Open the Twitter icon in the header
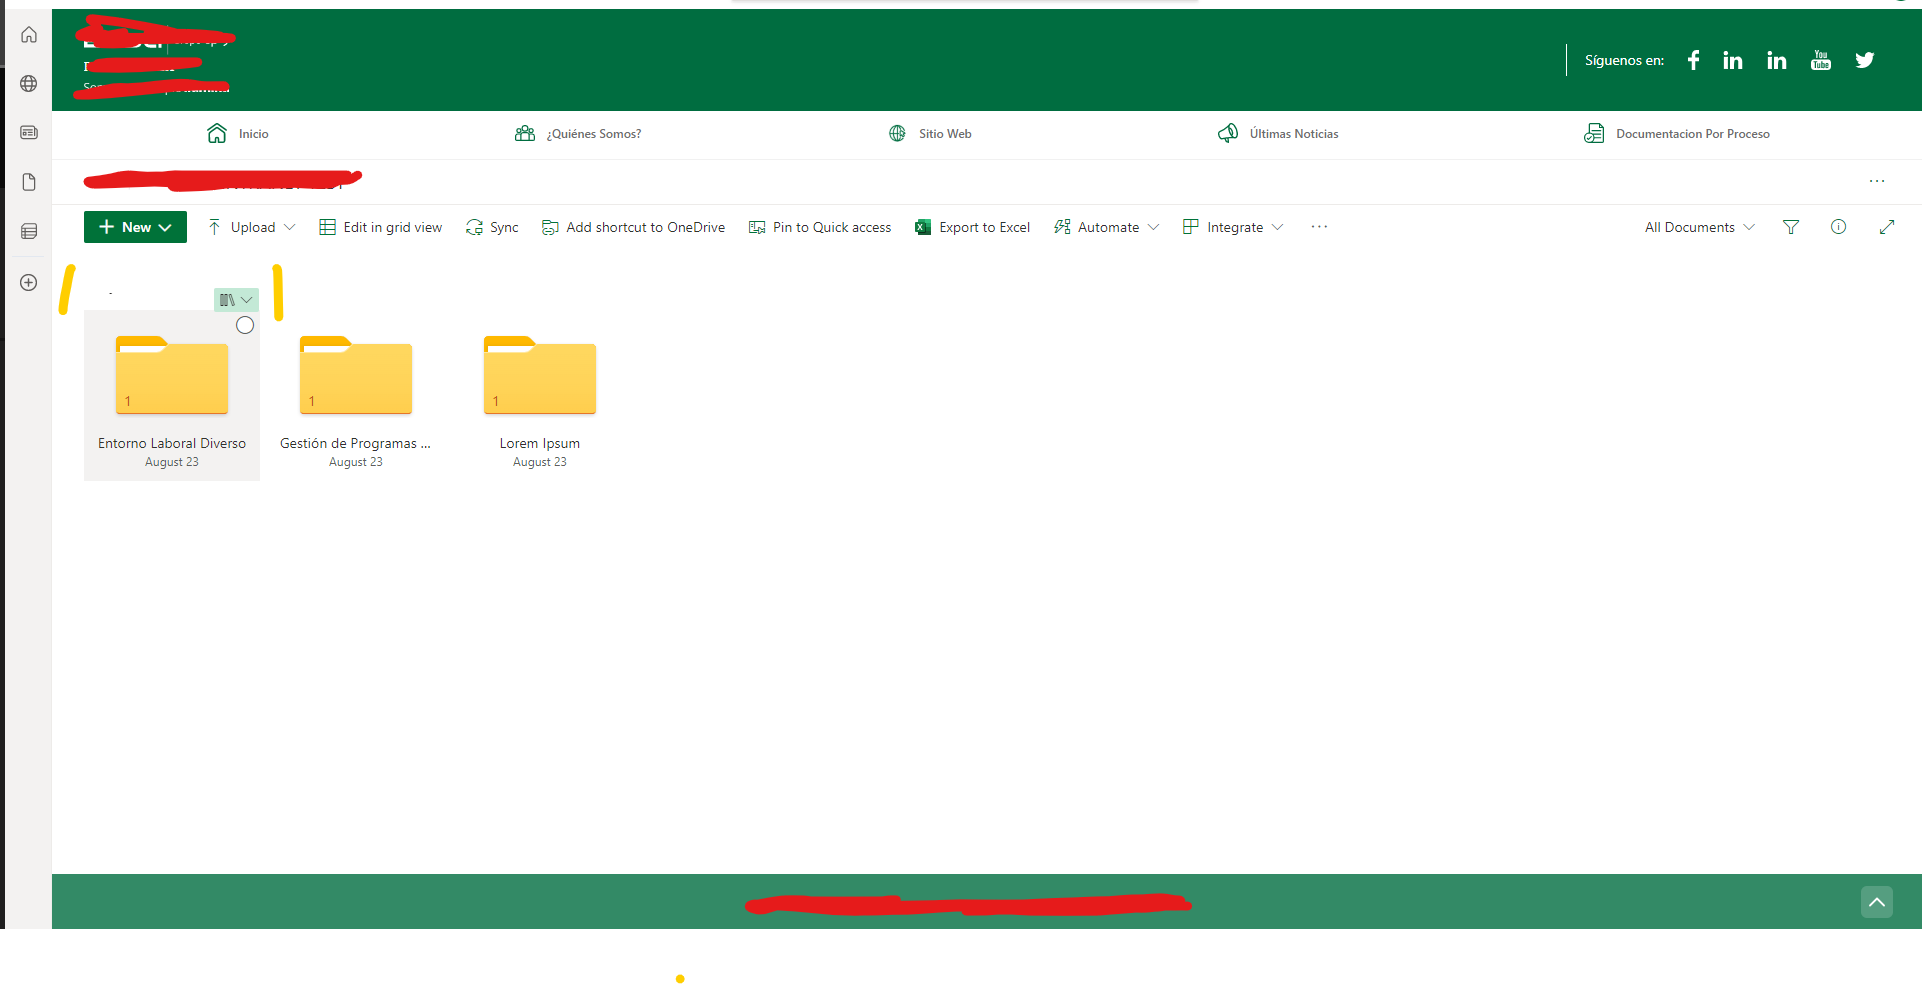This screenshot has width=1922, height=984. [x=1864, y=60]
